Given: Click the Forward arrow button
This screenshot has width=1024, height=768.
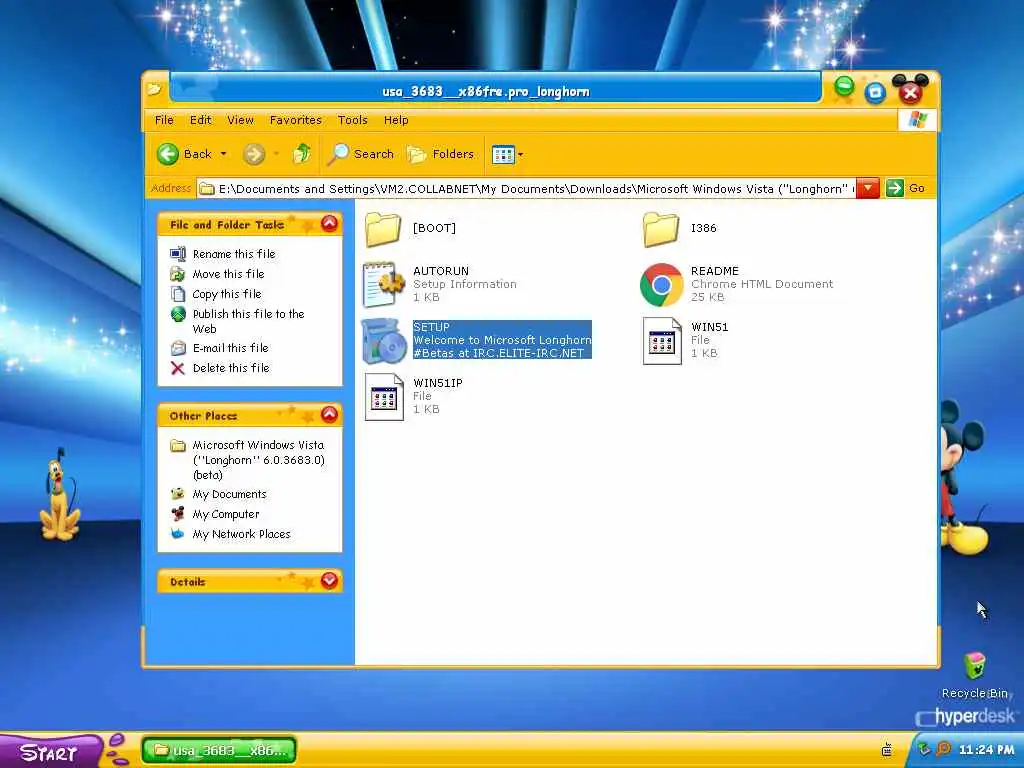Looking at the screenshot, I should tap(253, 155).
